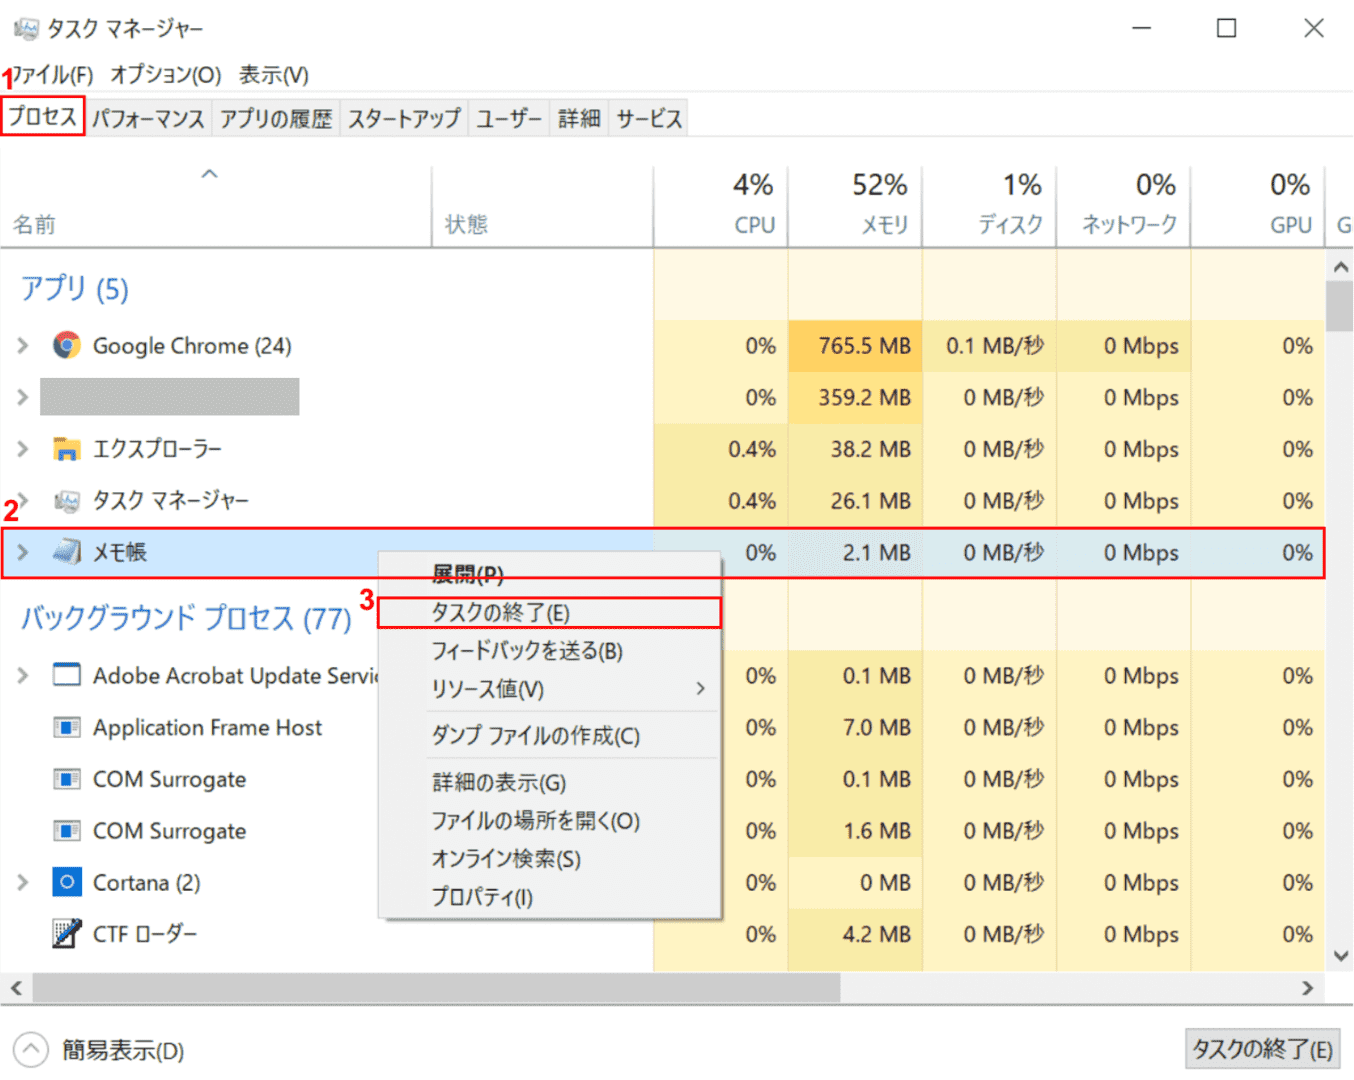Click the 簡易表示 collapse arrow icon
This screenshot has height=1080, width=1354.
pyautogui.click(x=30, y=1050)
